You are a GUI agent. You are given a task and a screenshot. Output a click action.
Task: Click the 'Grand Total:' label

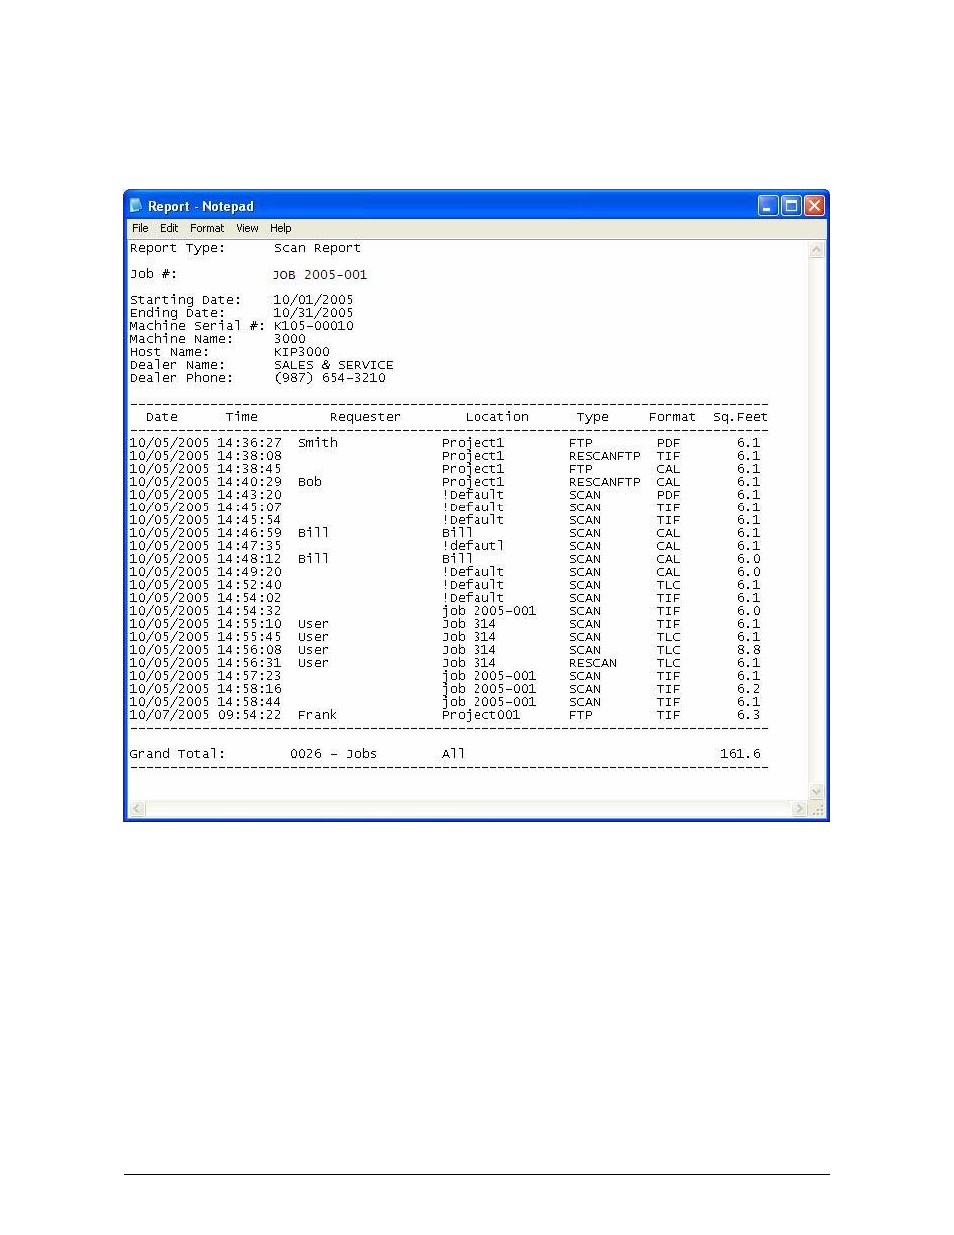coord(177,754)
